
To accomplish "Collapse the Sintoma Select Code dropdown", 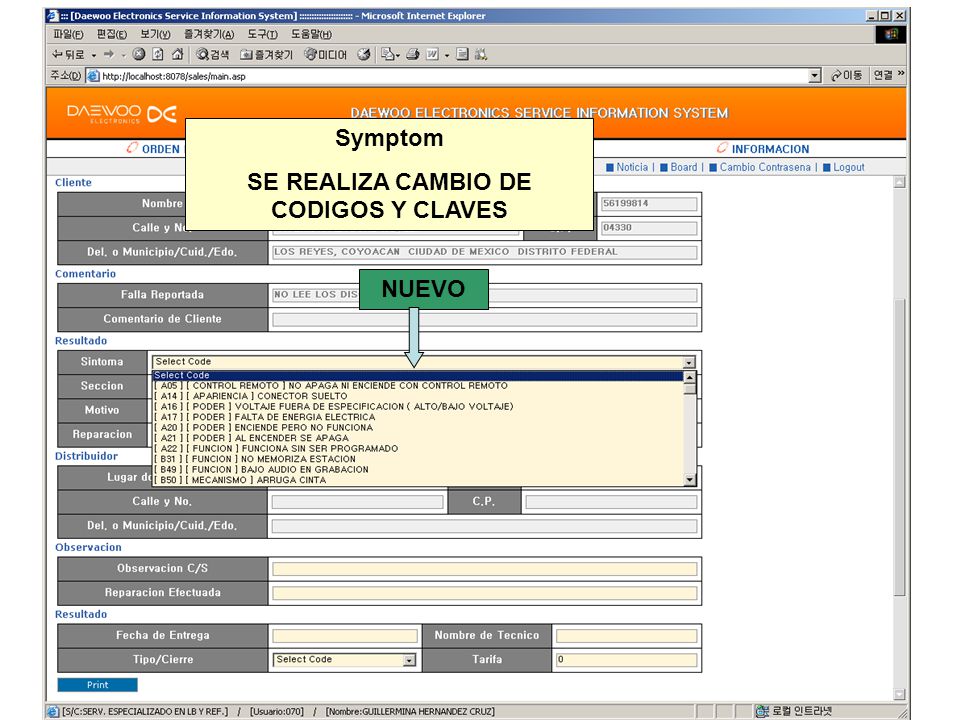I will (x=689, y=362).
